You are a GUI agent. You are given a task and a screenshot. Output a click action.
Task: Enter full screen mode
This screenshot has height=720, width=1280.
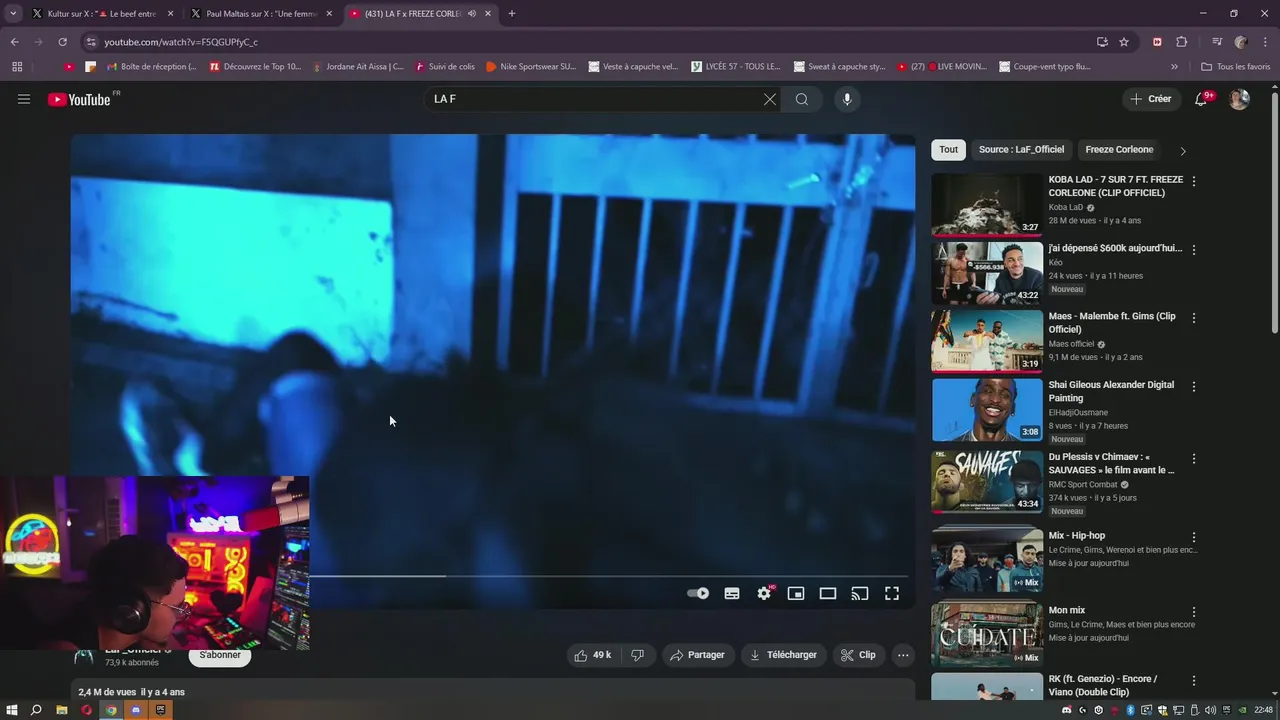892,593
